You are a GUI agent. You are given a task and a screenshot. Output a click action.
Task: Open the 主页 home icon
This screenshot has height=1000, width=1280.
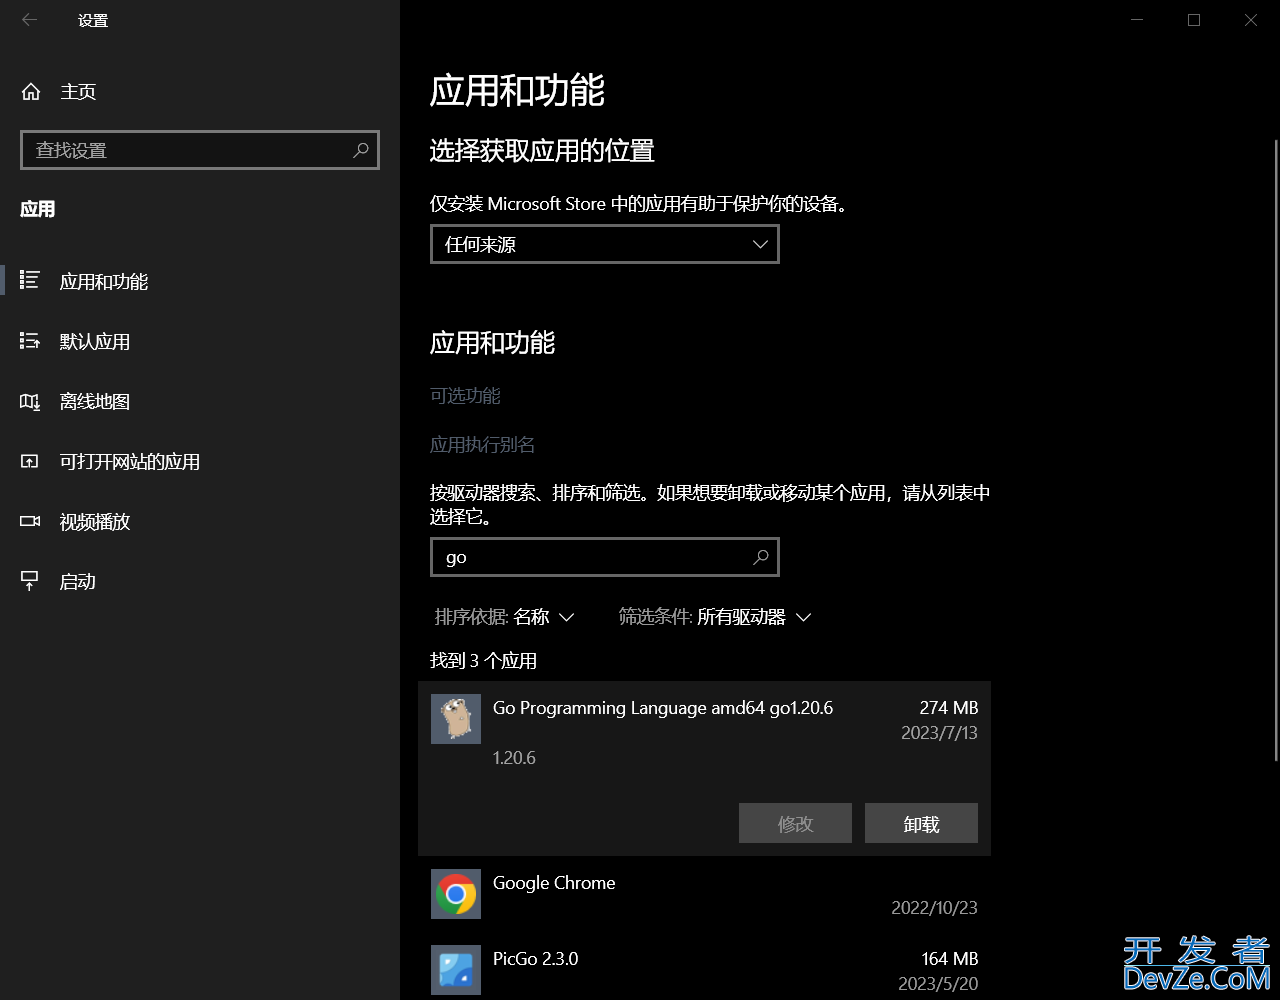pos(31,92)
